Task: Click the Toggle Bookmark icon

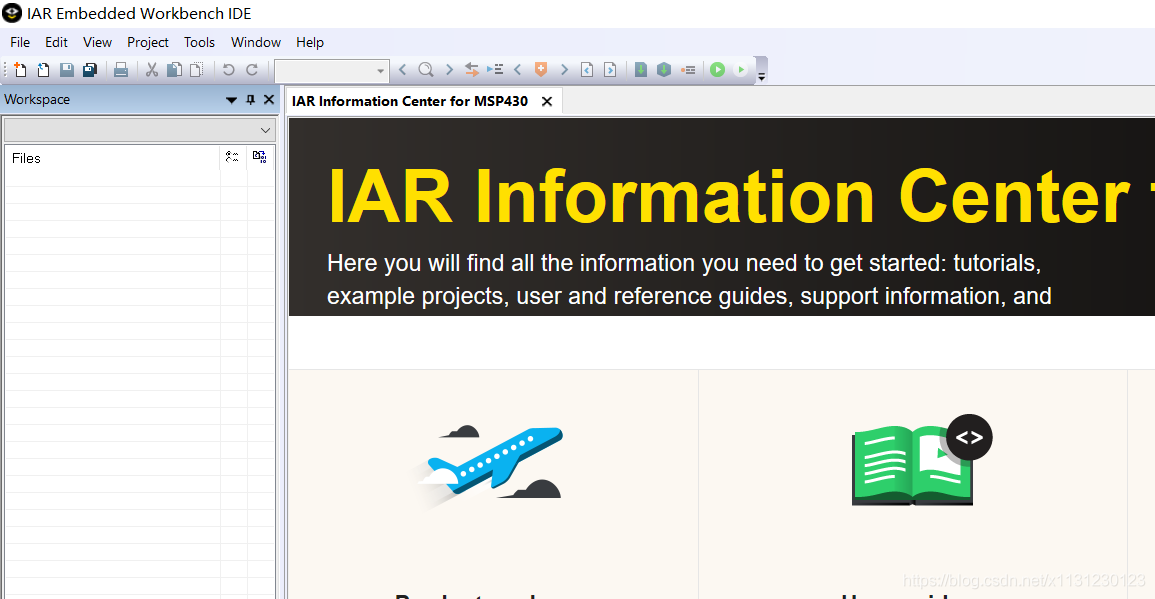Action: 541,70
